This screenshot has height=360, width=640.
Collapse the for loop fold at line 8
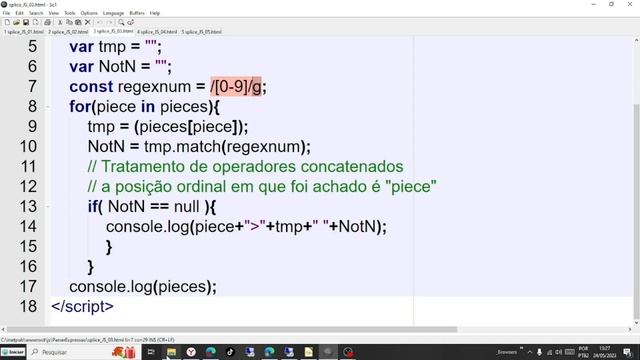click(48, 107)
